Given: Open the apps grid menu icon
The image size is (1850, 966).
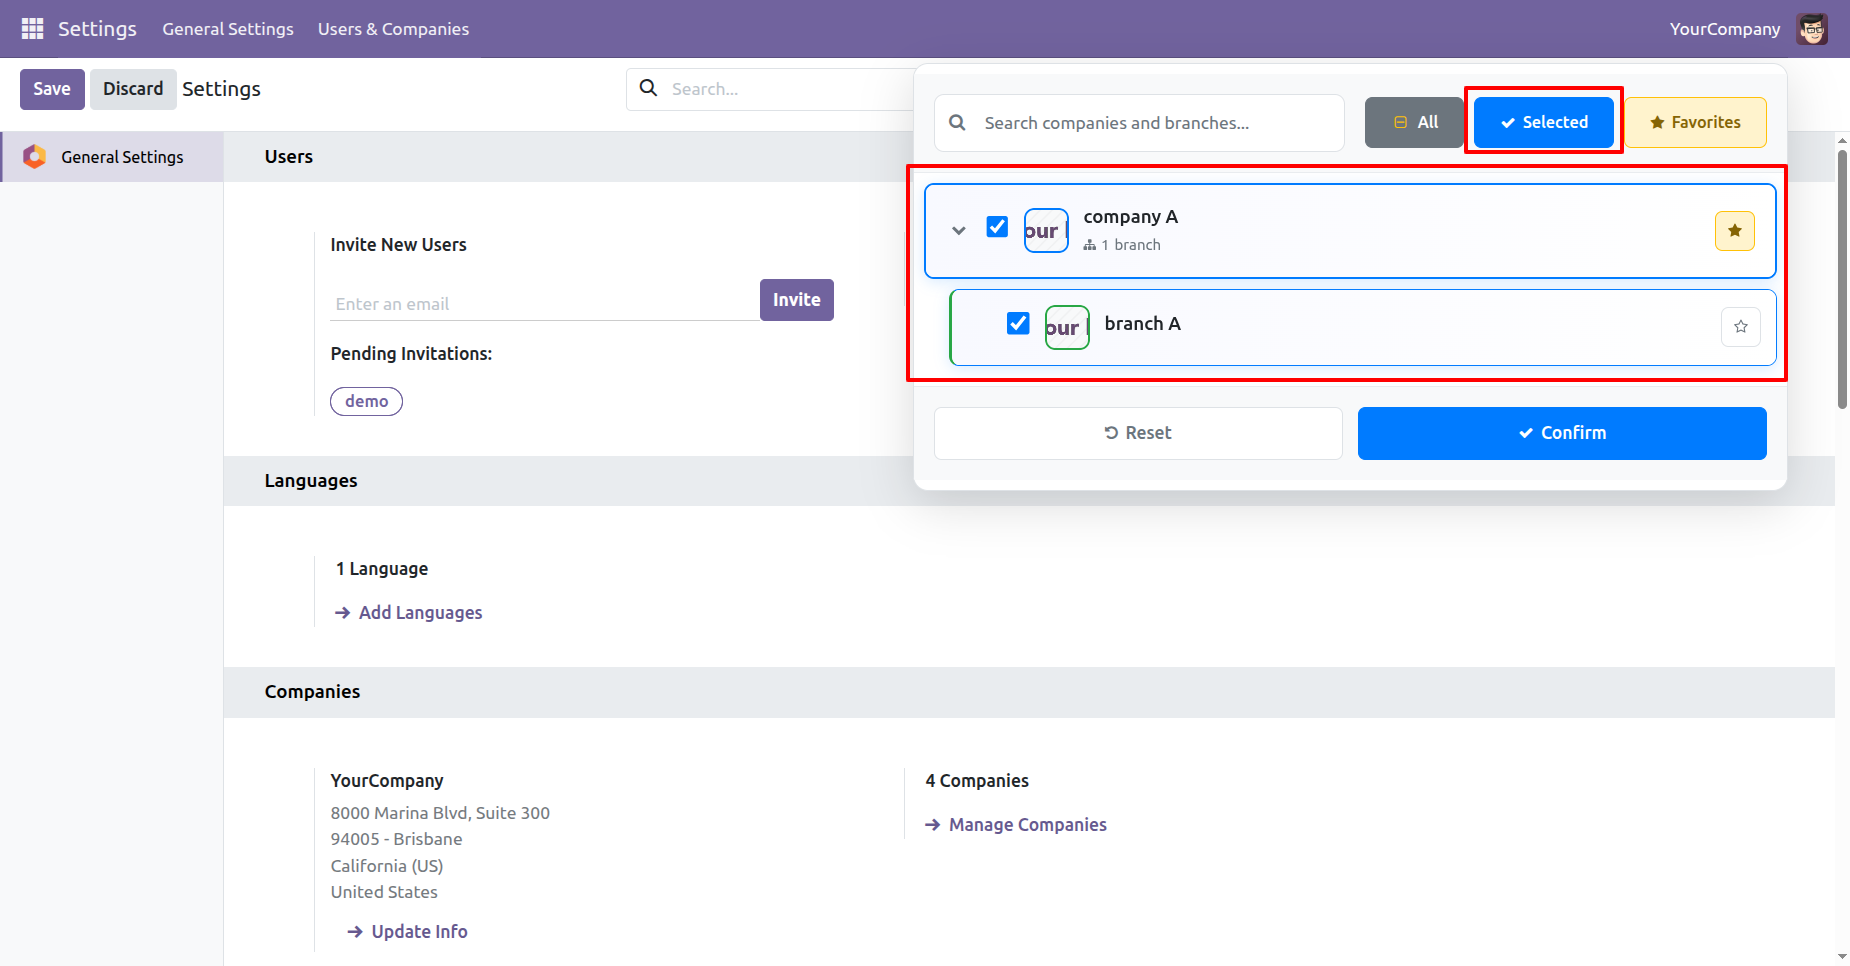Looking at the screenshot, I should point(32,29).
